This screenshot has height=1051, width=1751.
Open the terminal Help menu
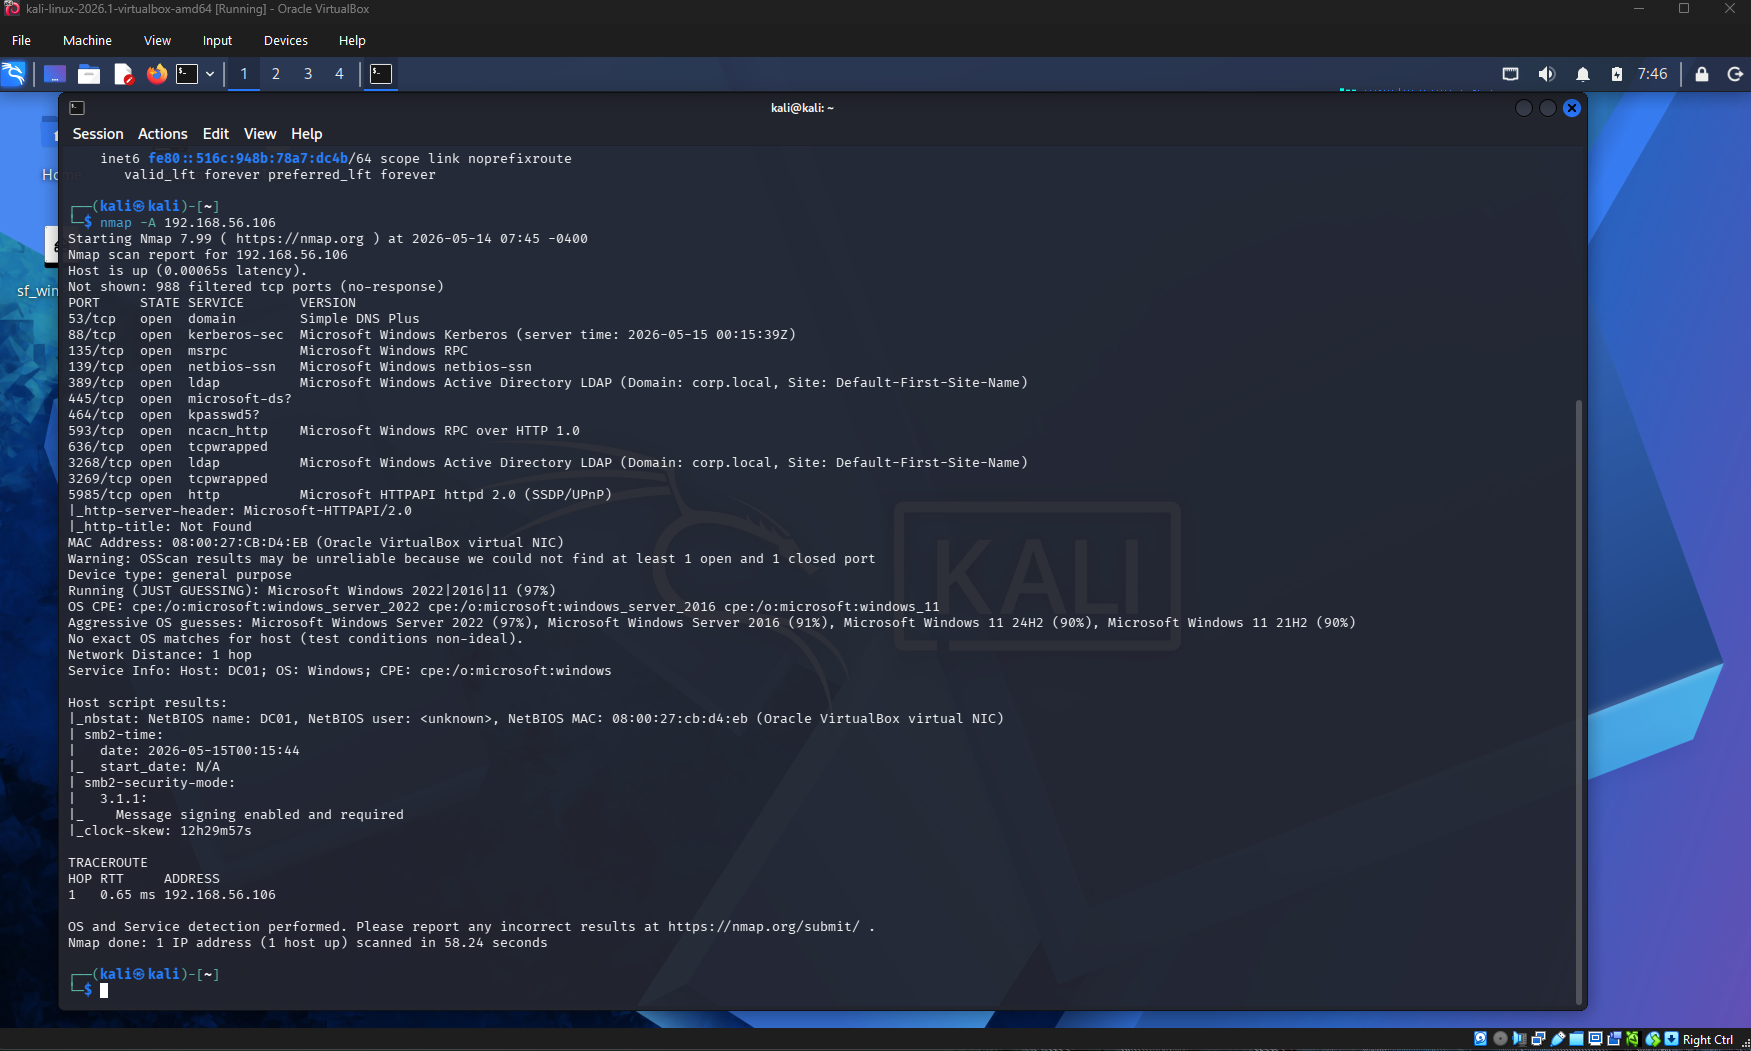[x=307, y=134]
